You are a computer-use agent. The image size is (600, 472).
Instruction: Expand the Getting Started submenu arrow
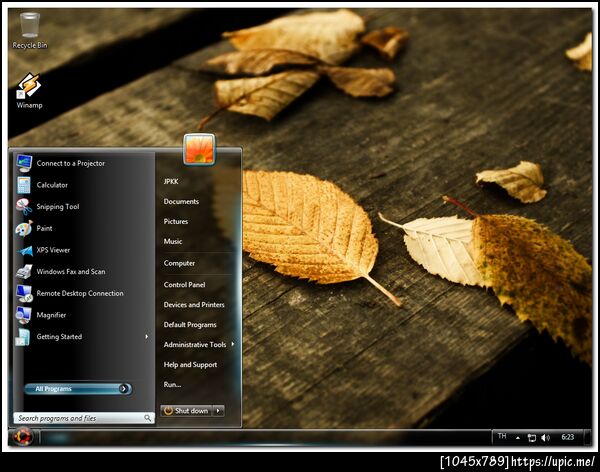147,336
